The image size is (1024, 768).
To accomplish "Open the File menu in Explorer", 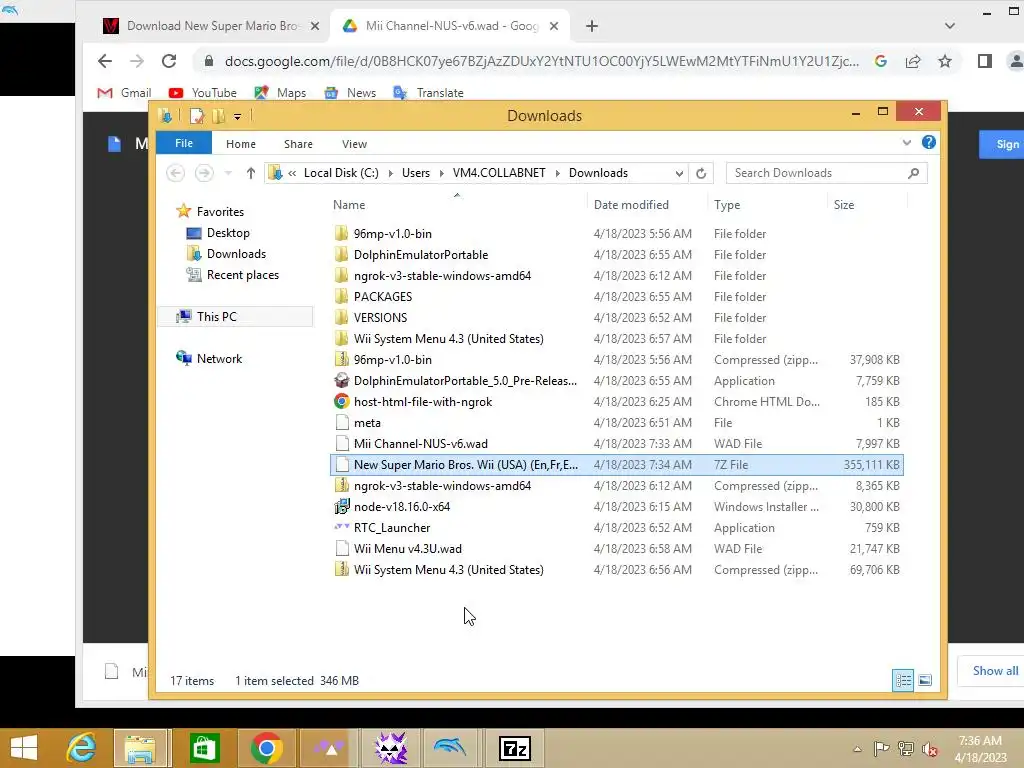I will click(x=184, y=143).
